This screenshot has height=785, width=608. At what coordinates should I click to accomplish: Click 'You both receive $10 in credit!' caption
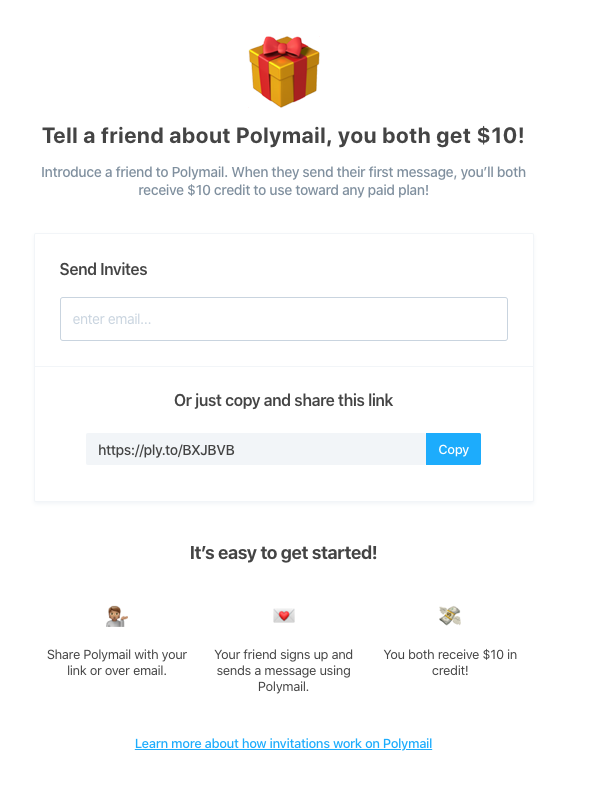450,662
